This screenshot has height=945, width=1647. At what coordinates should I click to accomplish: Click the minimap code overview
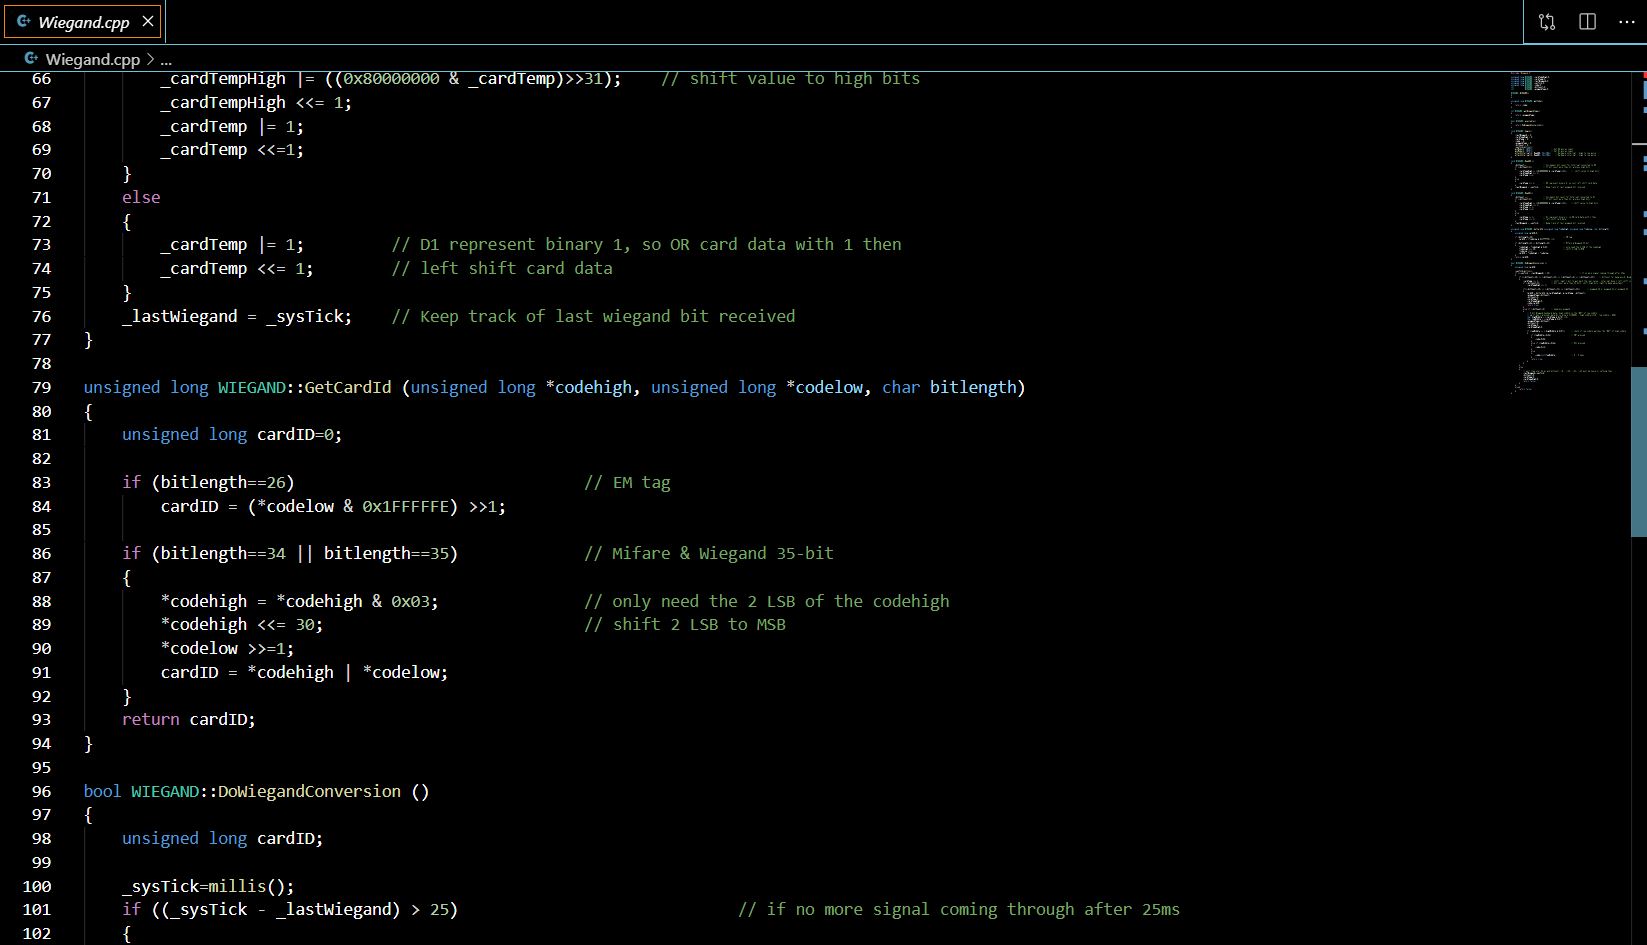(1570, 233)
